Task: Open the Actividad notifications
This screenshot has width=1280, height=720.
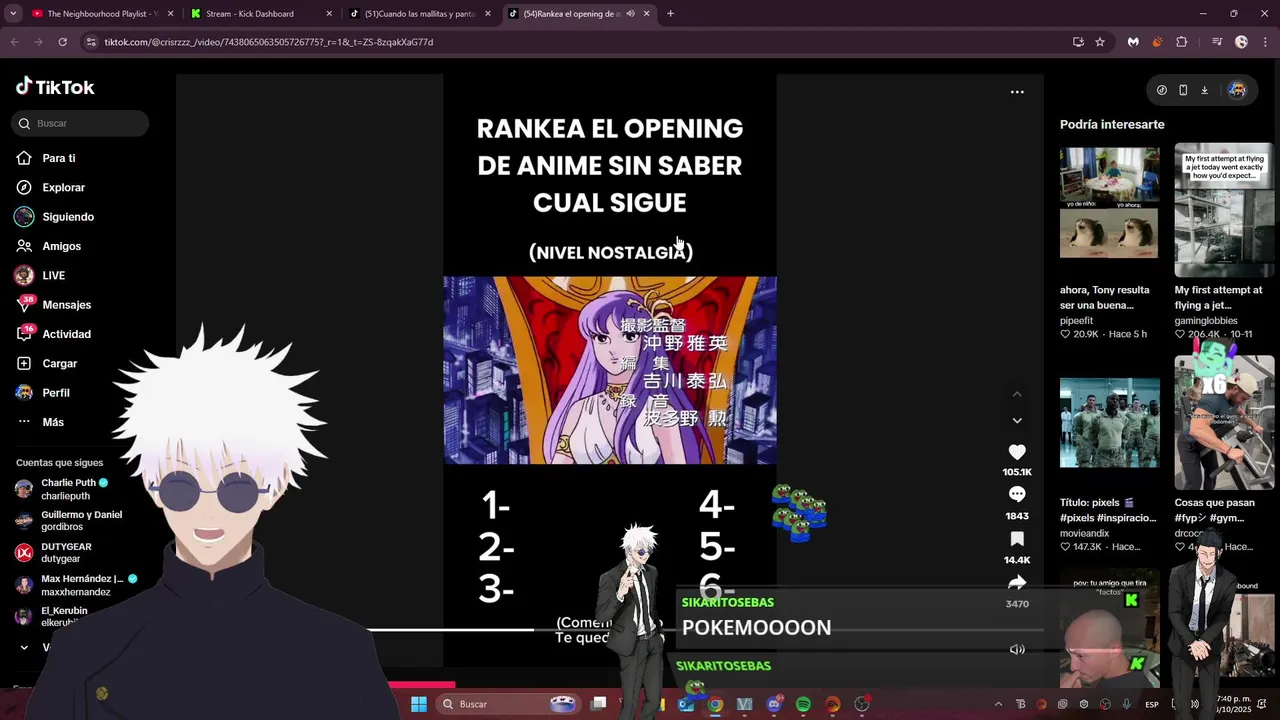Action: pyautogui.click(x=66, y=334)
